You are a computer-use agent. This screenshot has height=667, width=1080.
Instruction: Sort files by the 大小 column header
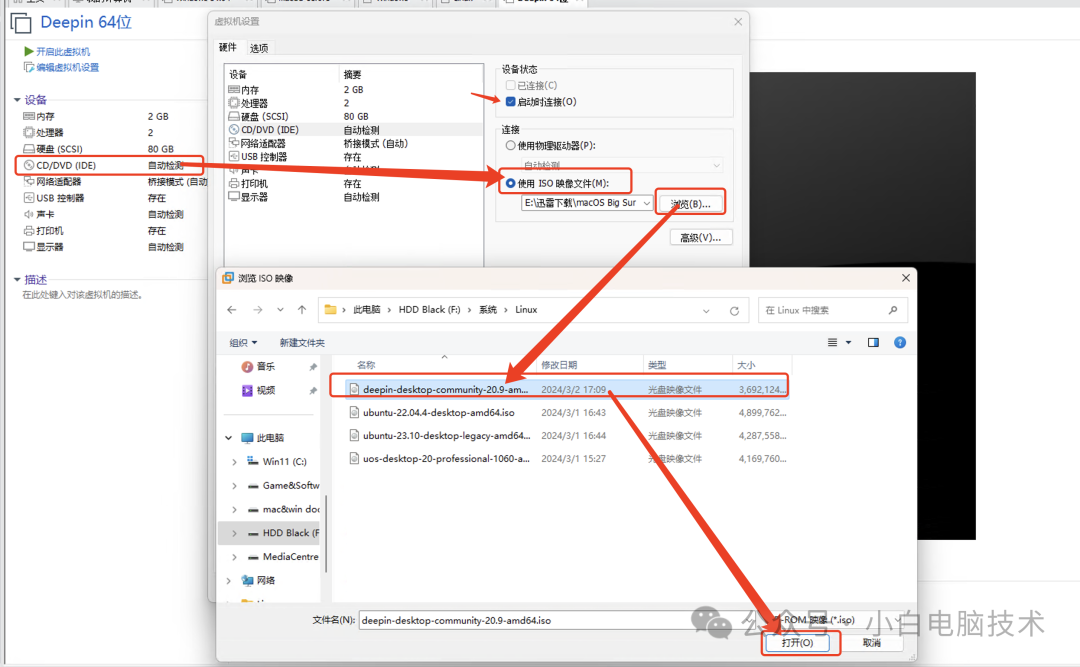coord(746,365)
